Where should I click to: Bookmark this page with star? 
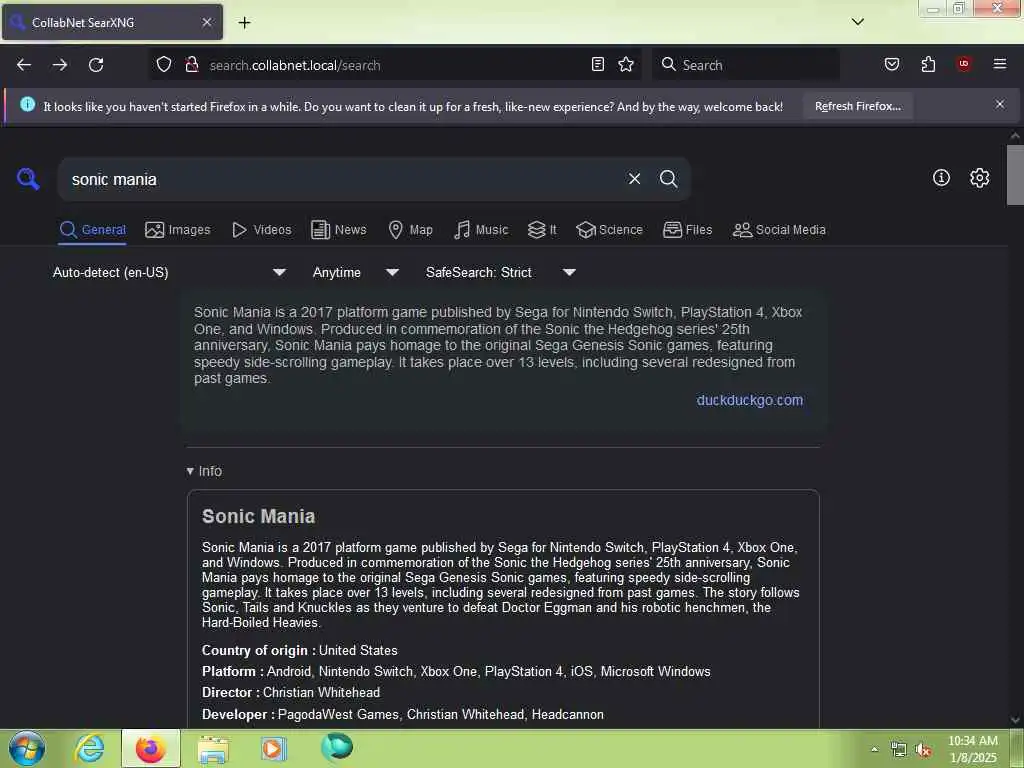(626, 64)
